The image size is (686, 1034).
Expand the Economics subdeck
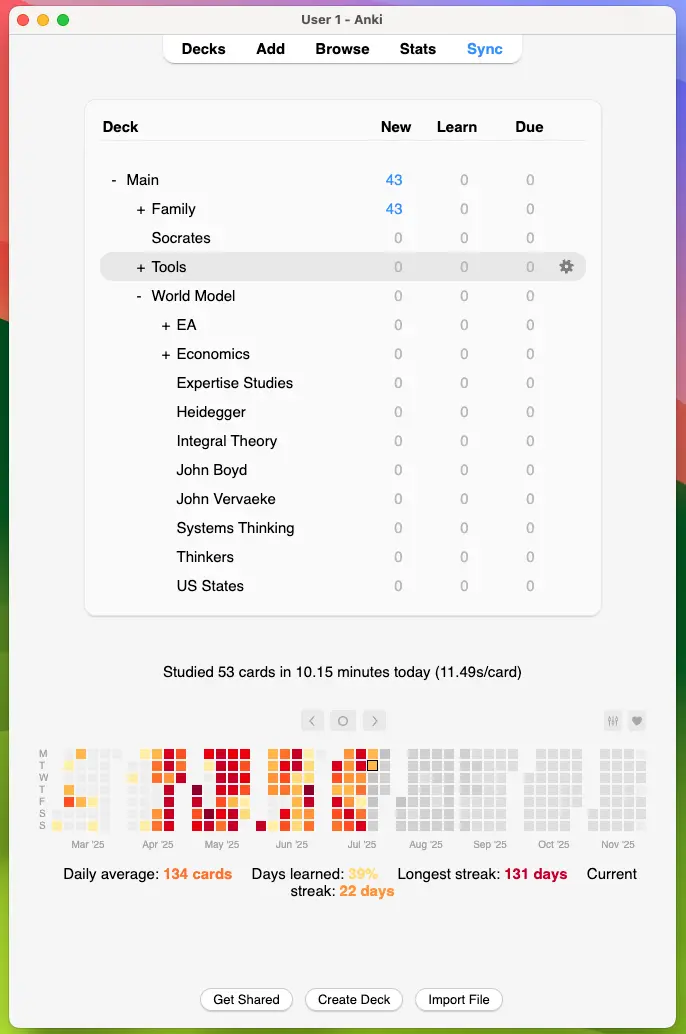[x=166, y=354]
